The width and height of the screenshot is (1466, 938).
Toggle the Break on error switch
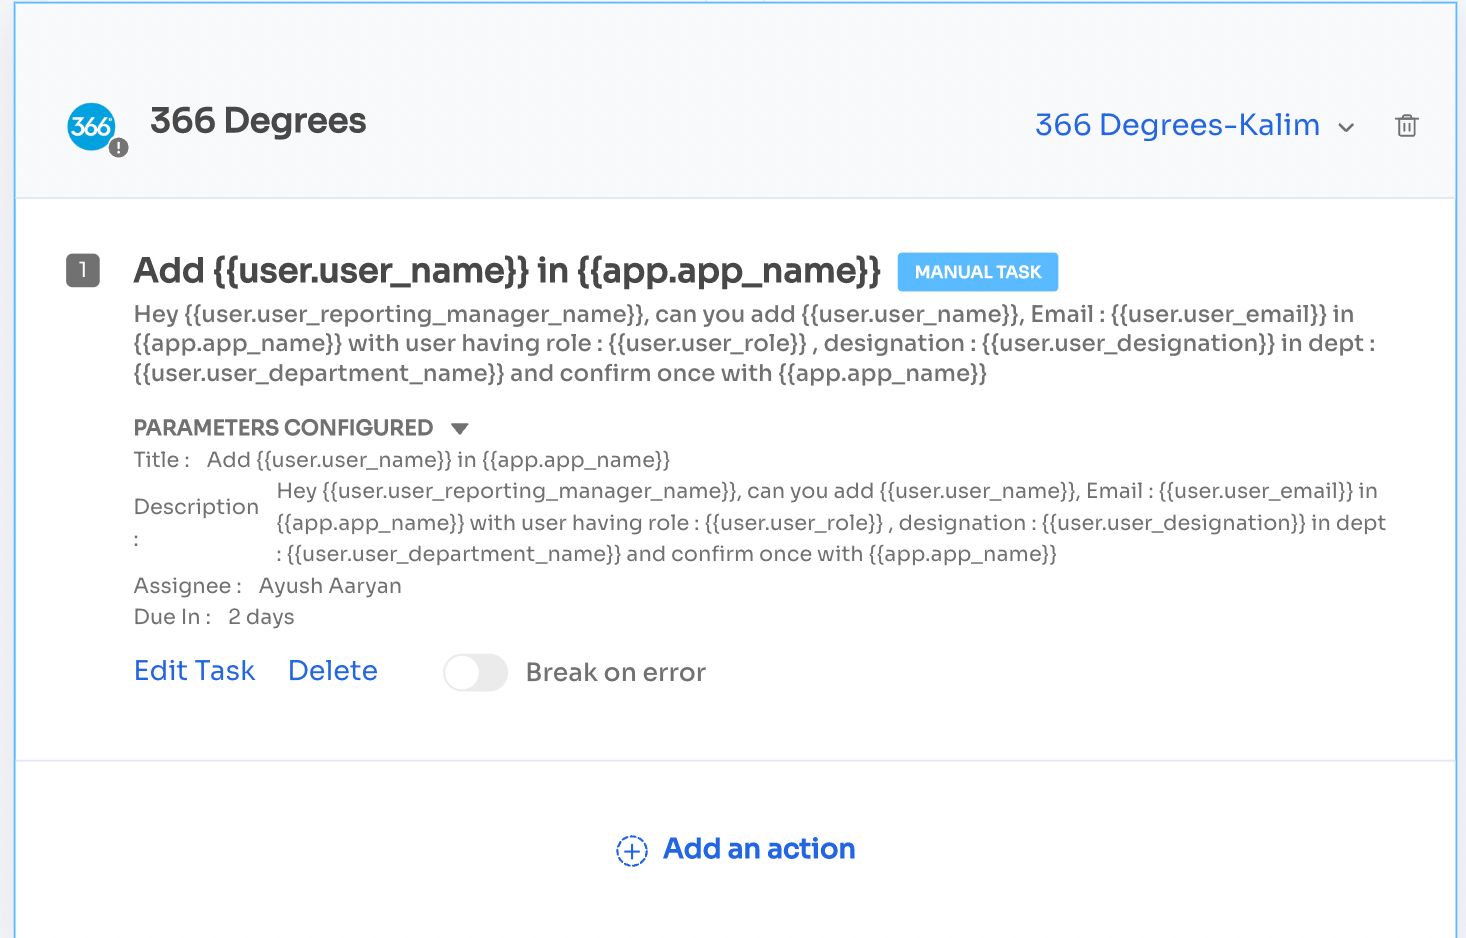click(x=476, y=672)
